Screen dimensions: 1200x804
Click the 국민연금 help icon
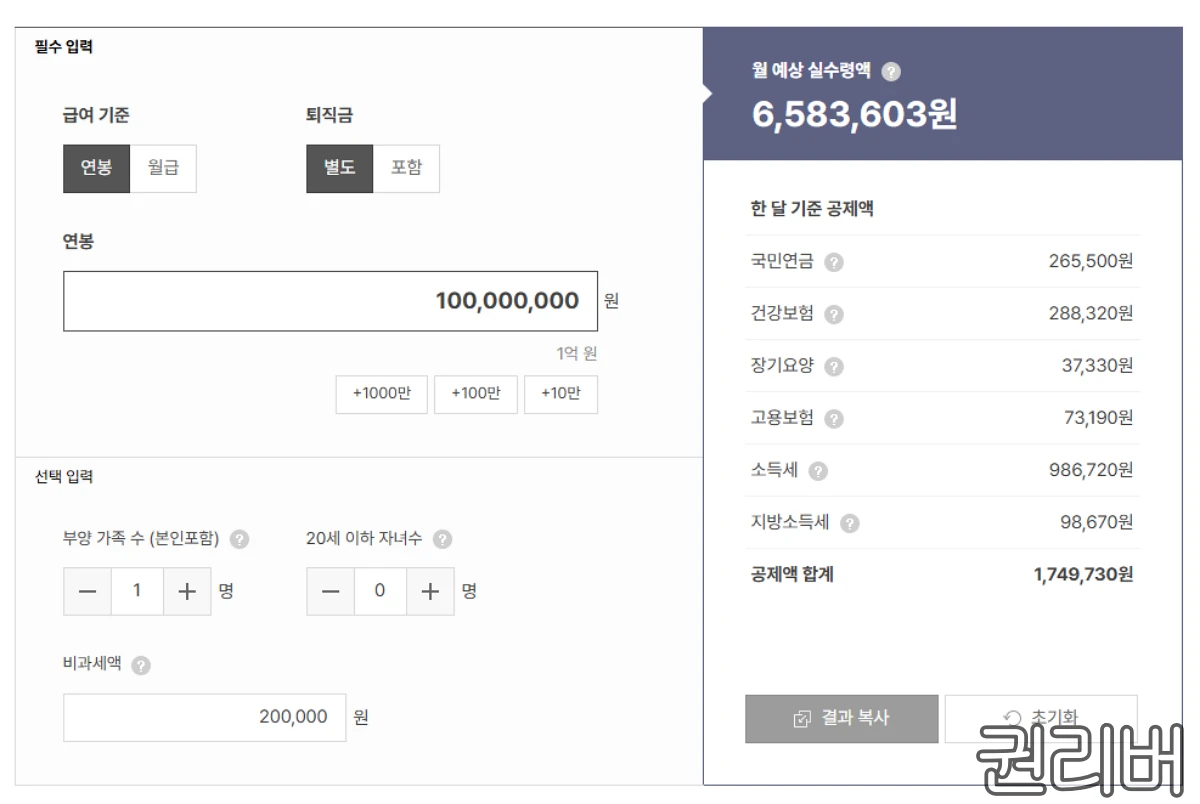(835, 262)
